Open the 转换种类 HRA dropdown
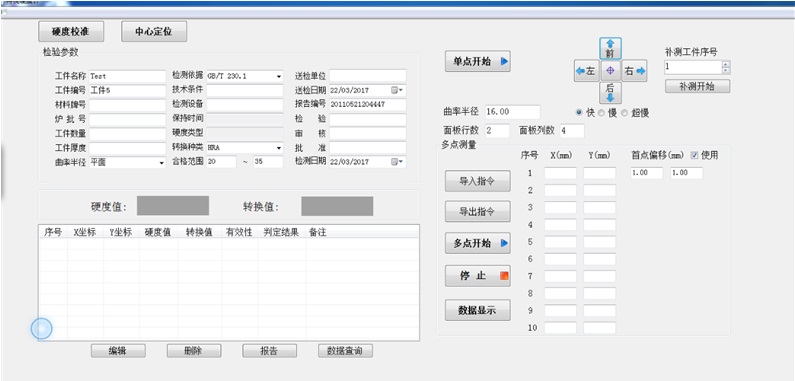This screenshot has width=795, height=381. click(x=279, y=148)
